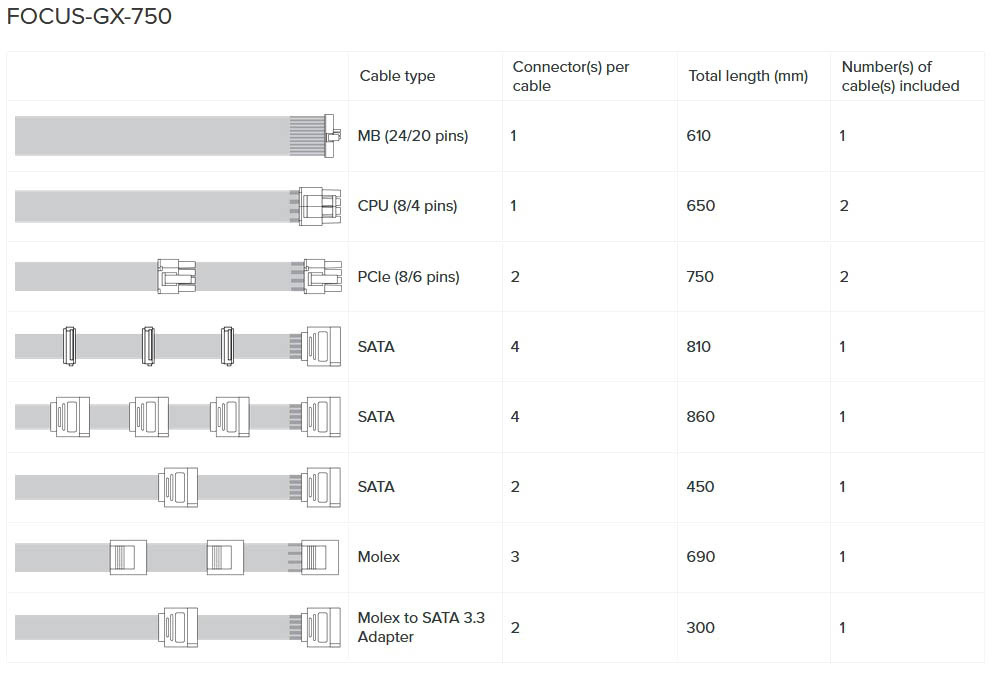Click the 860 mm SATA cable illustration
The width and height of the screenshot is (993, 673).
[178, 416]
